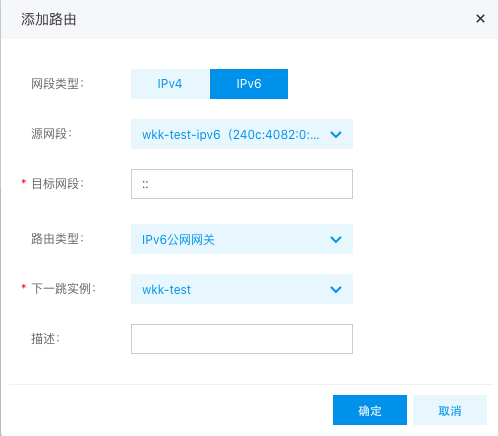This screenshot has width=498, height=436.
Task: Focus the empty 描述 description field
Action: [242, 339]
